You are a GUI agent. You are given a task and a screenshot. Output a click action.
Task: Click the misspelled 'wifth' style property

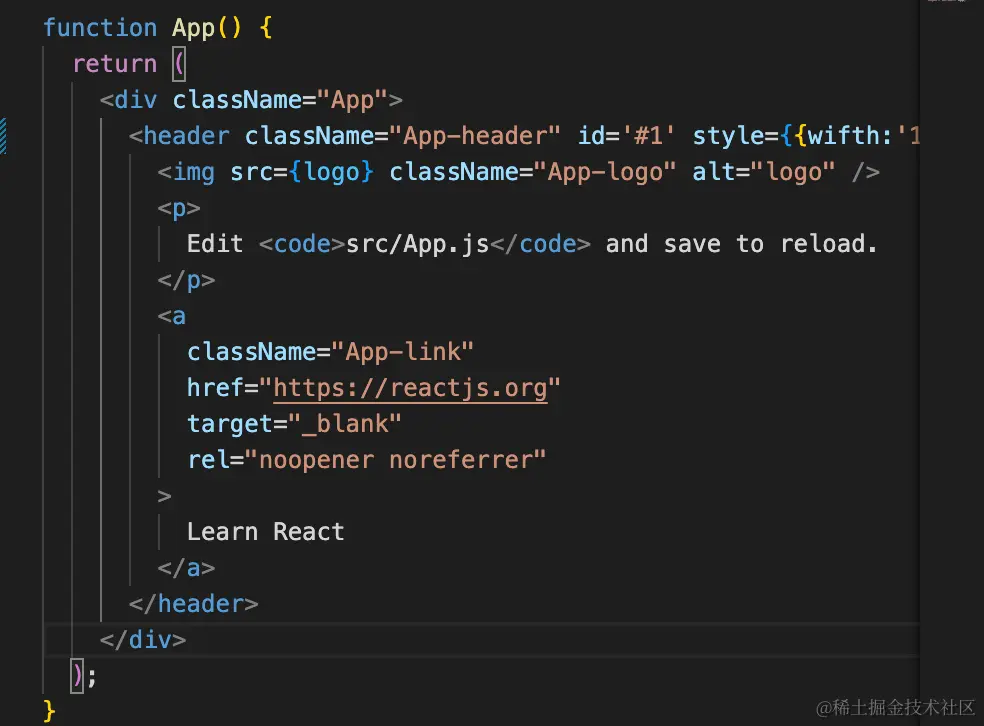coord(844,136)
